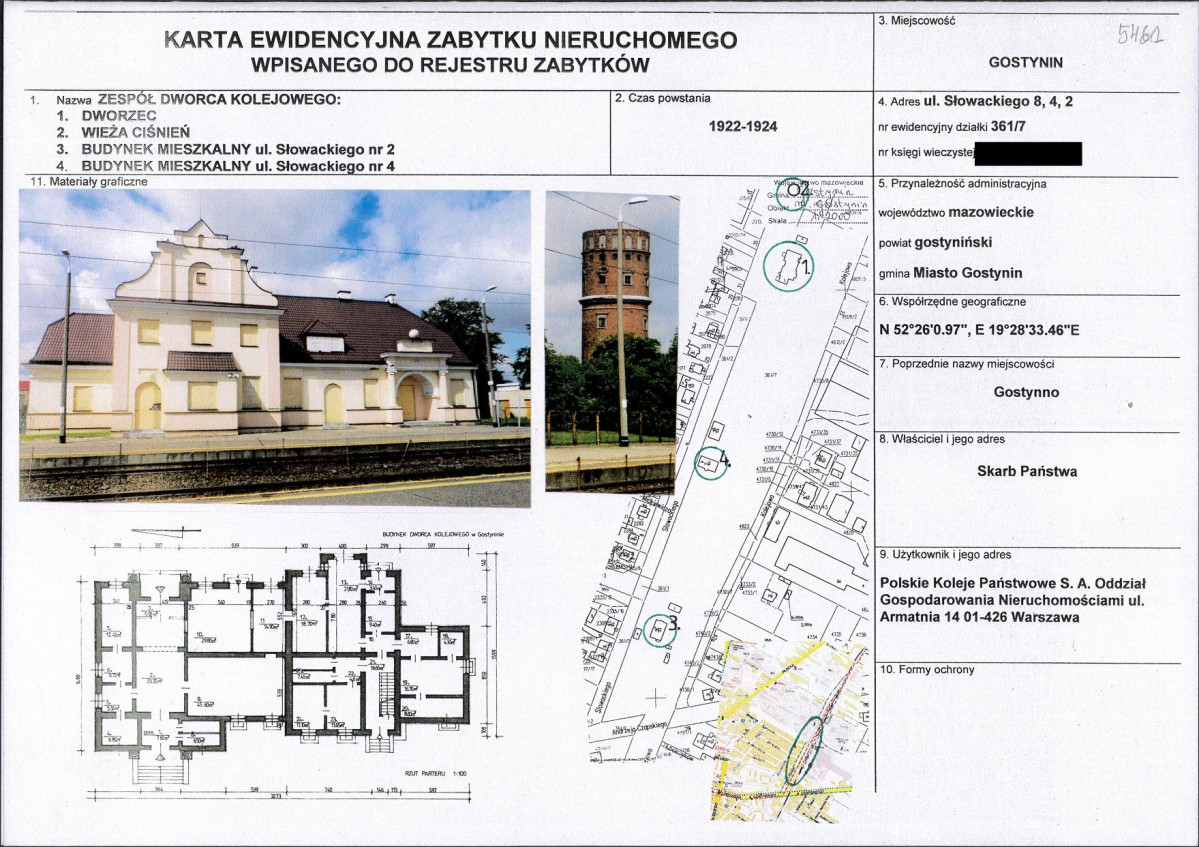
Task: Select the date value '1922-1924'
Action: (x=742, y=126)
